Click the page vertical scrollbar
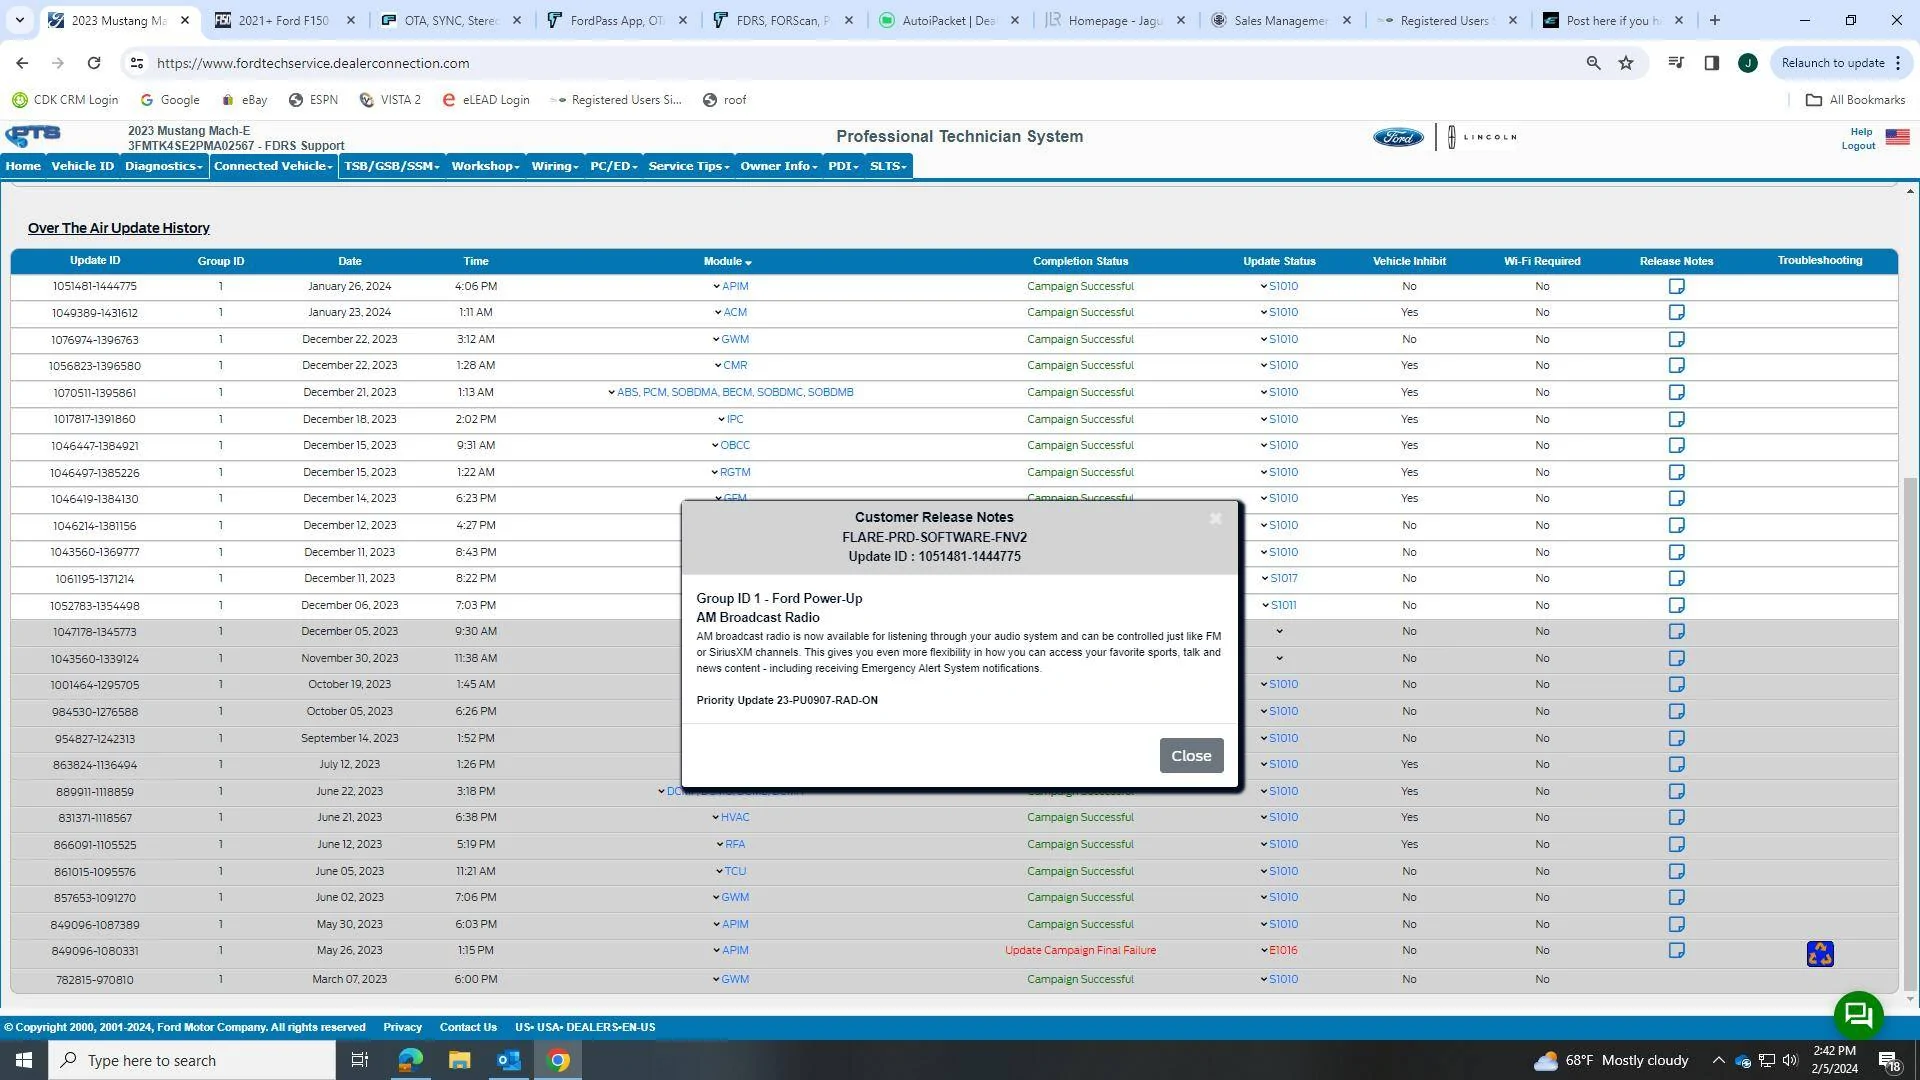The image size is (1920, 1080). tap(1911, 734)
